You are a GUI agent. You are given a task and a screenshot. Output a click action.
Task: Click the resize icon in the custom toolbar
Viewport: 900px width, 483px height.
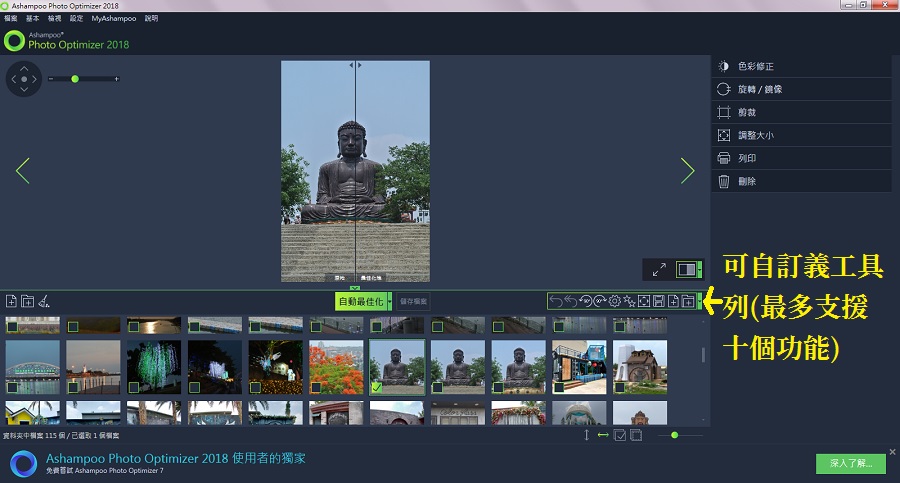point(644,301)
